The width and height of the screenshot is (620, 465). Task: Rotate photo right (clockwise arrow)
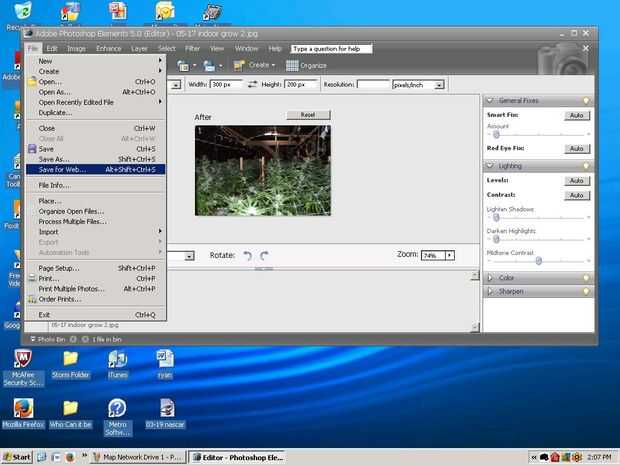click(x=265, y=256)
